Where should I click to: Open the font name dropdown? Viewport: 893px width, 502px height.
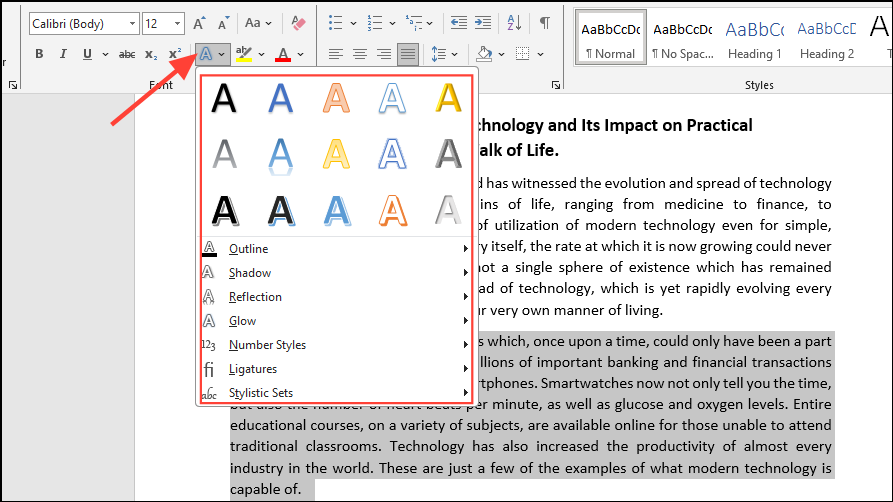[x=132, y=23]
